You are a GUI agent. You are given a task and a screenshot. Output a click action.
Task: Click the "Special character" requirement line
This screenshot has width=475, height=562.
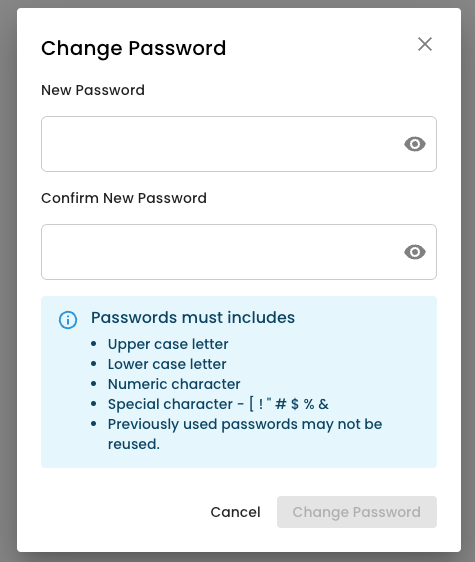click(x=218, y=404)
